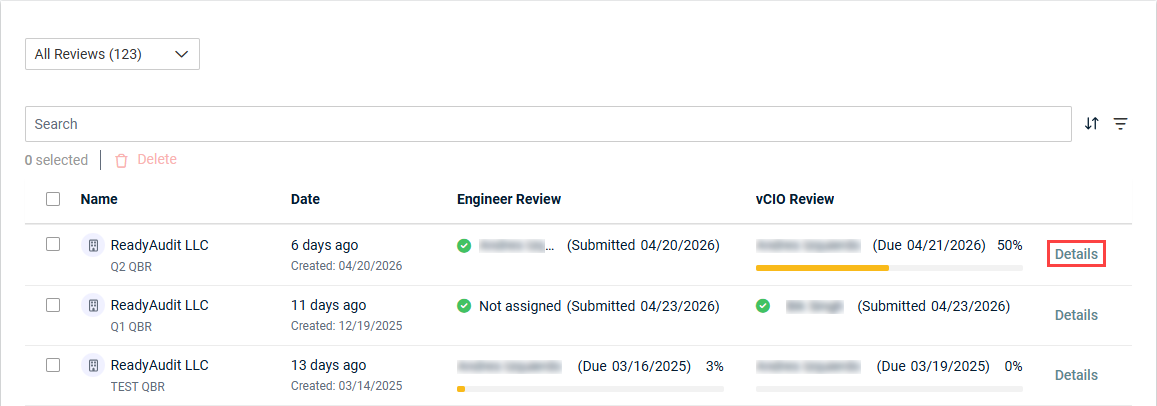Image resolution: width=1157 pixels, height=406 pixels.
Task: Sort by the Date column header
Action: (305, 199)
